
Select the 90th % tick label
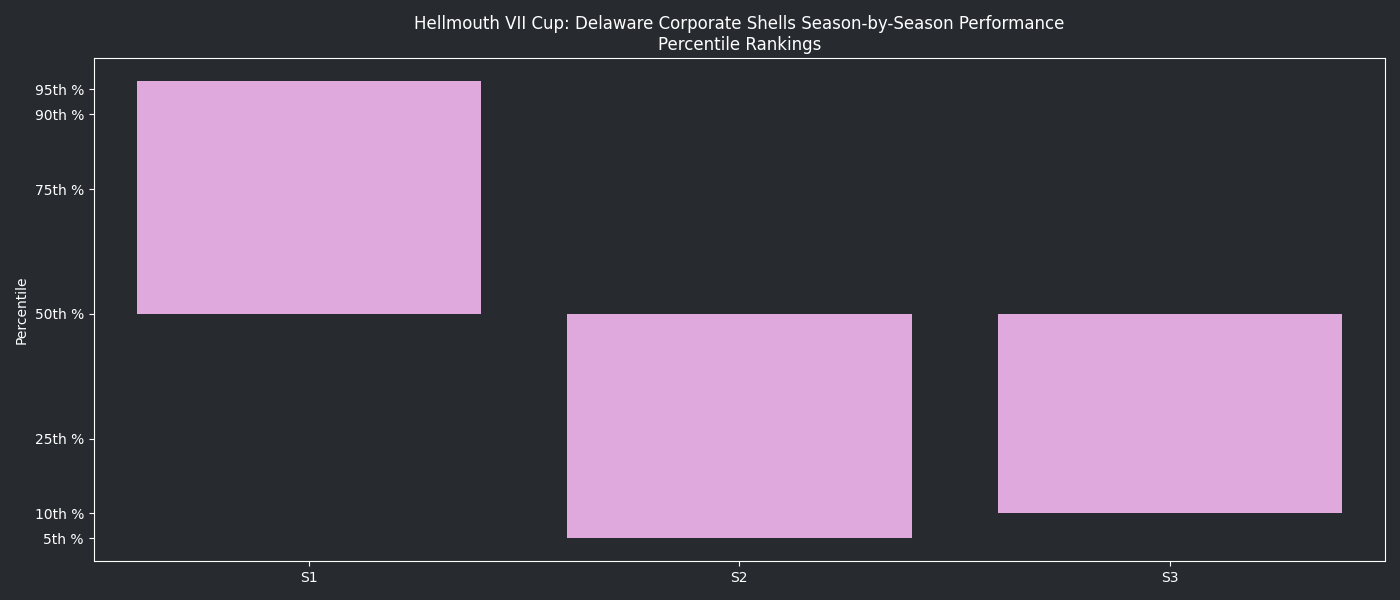coord(59,115)
